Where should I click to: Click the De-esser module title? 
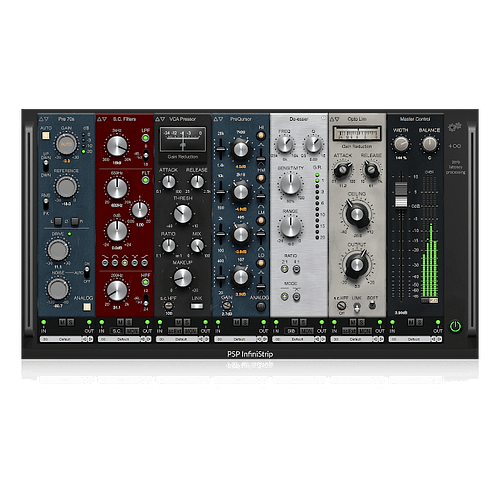click(x=298, y=119)
